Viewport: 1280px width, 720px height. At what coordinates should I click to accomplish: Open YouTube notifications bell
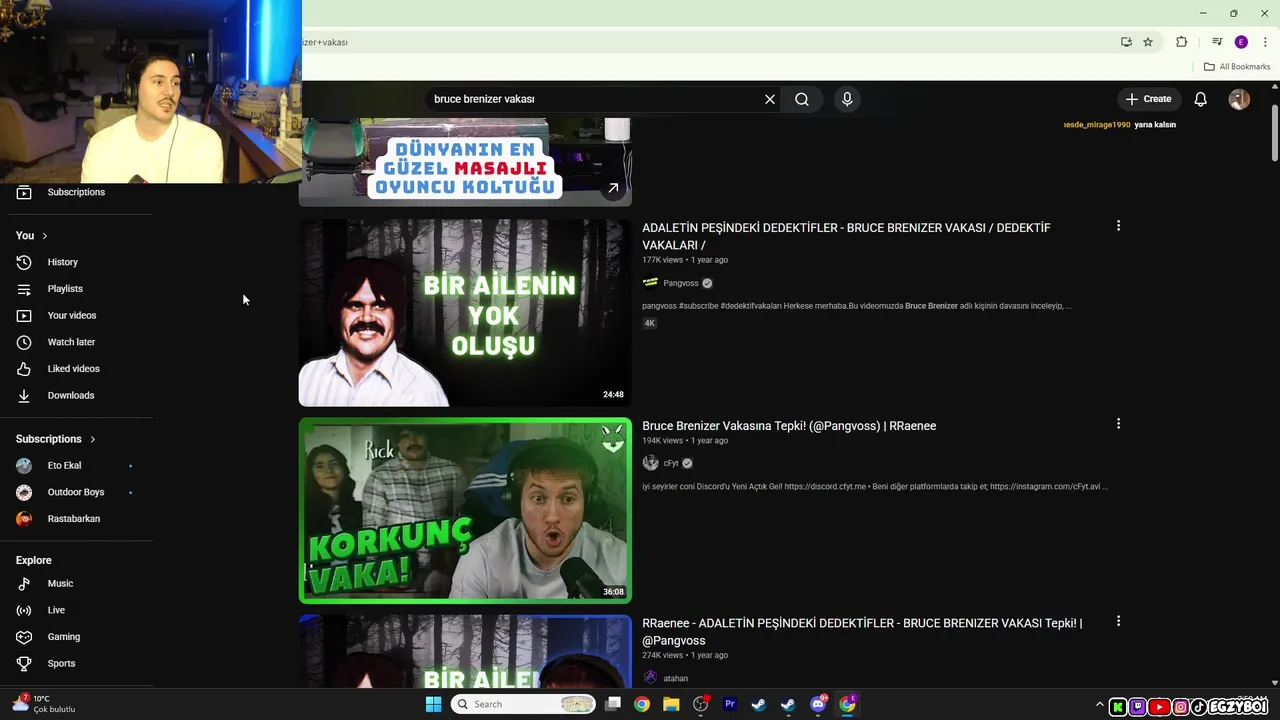[x=1201, y=99]
